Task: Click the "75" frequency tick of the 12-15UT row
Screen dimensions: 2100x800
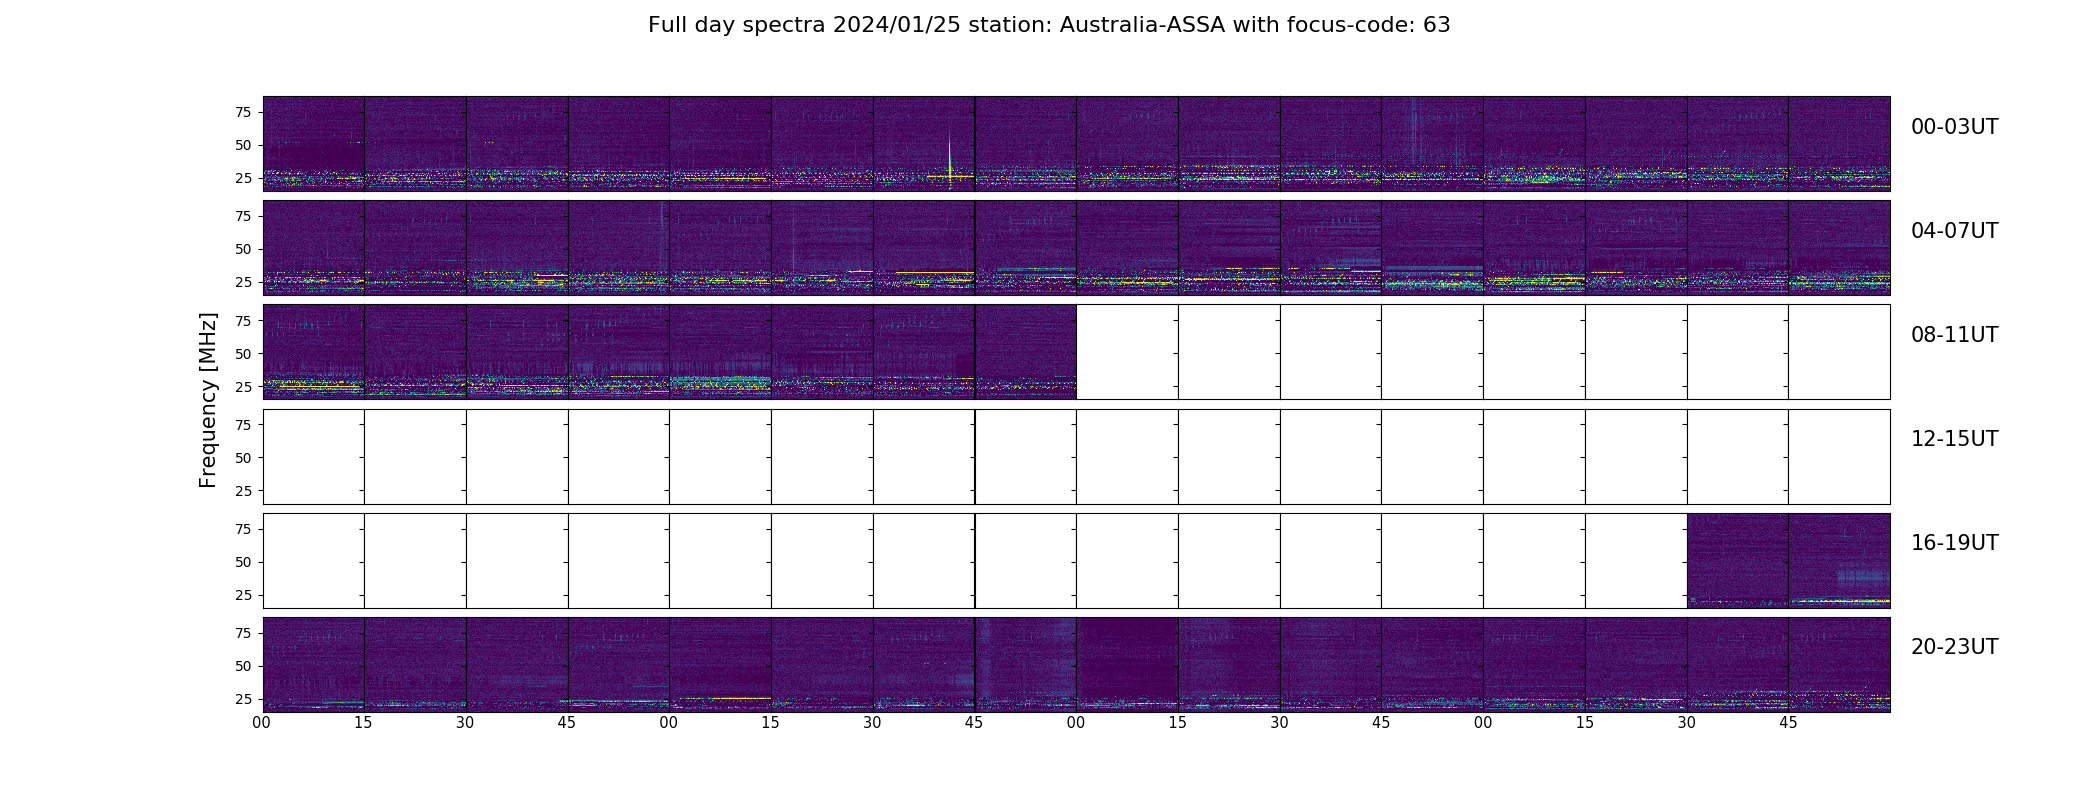Action: [243, 425]
